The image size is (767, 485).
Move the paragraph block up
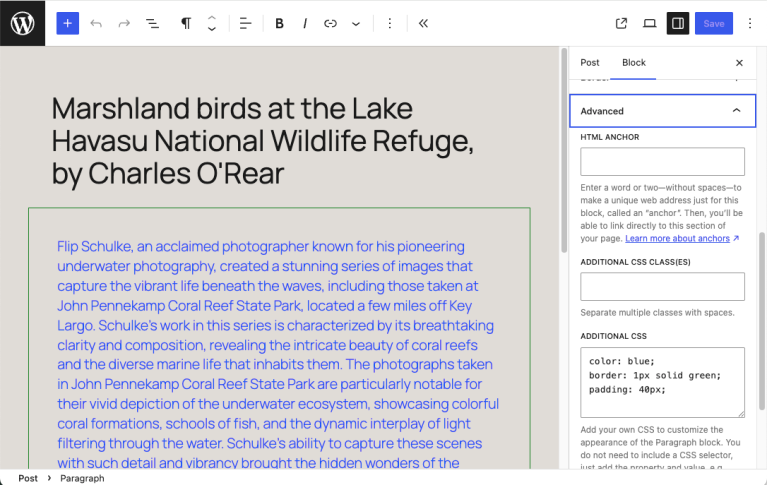pos(212,18)
